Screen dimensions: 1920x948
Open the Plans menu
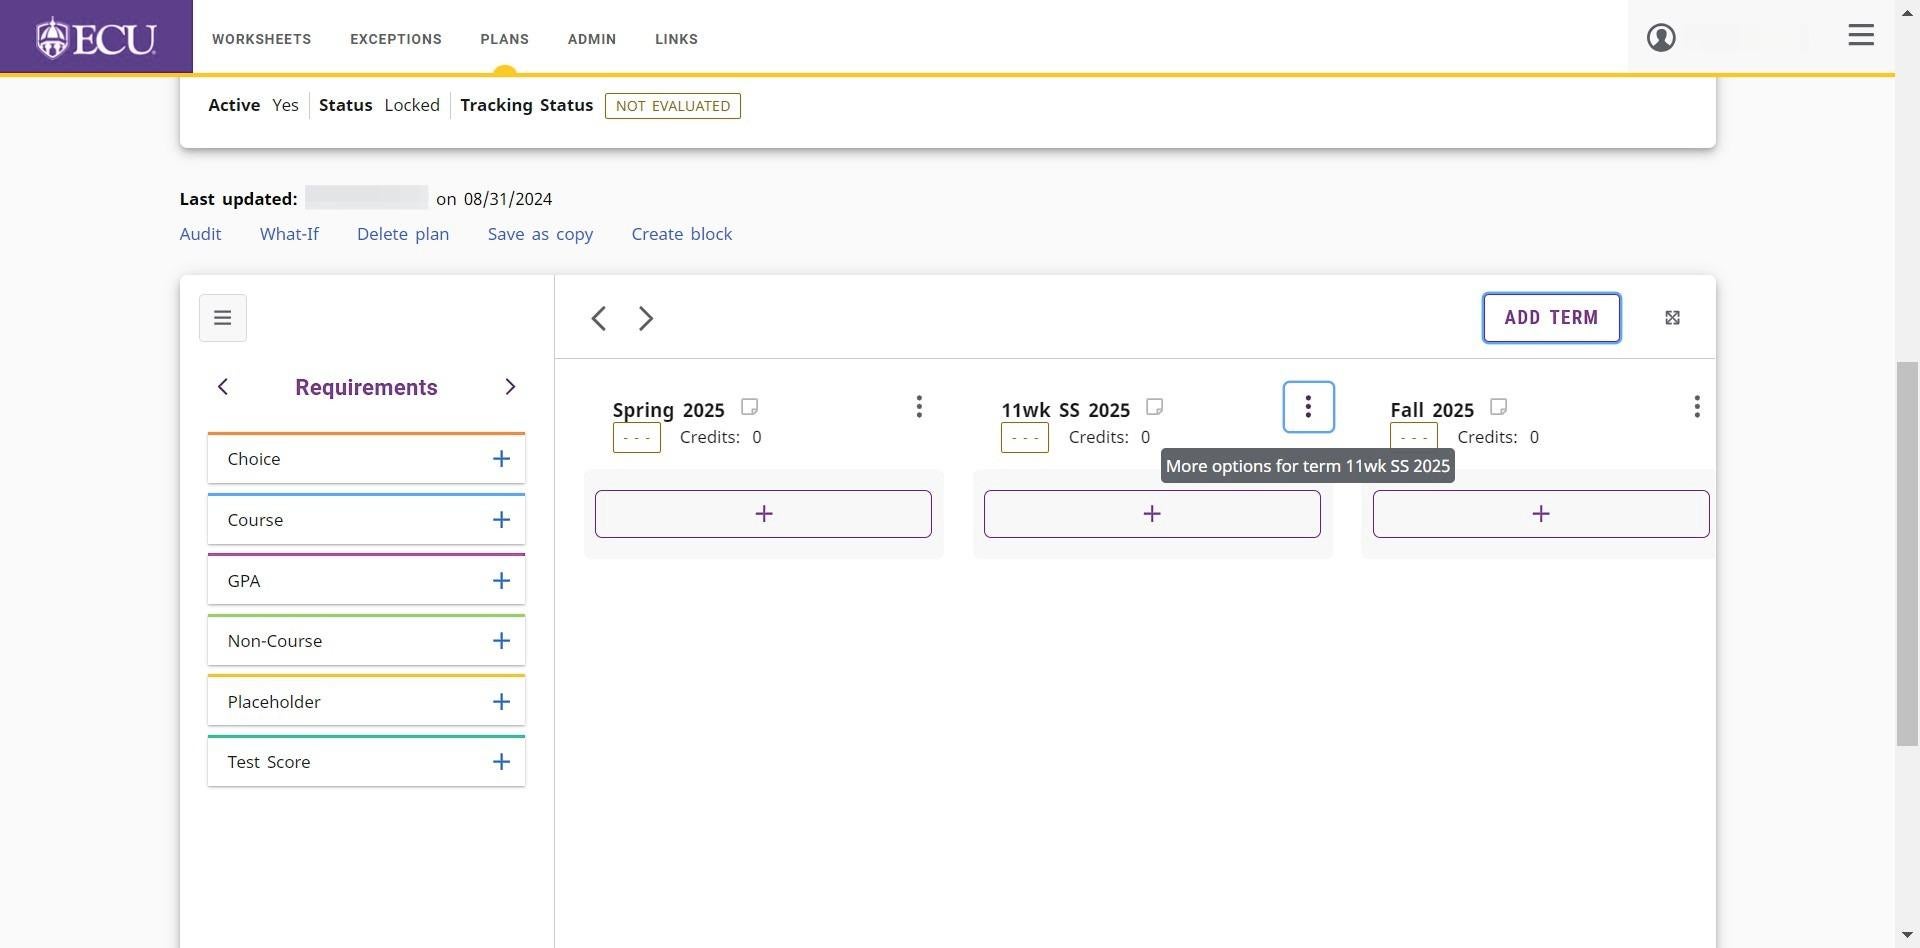[x=504, y=39]
